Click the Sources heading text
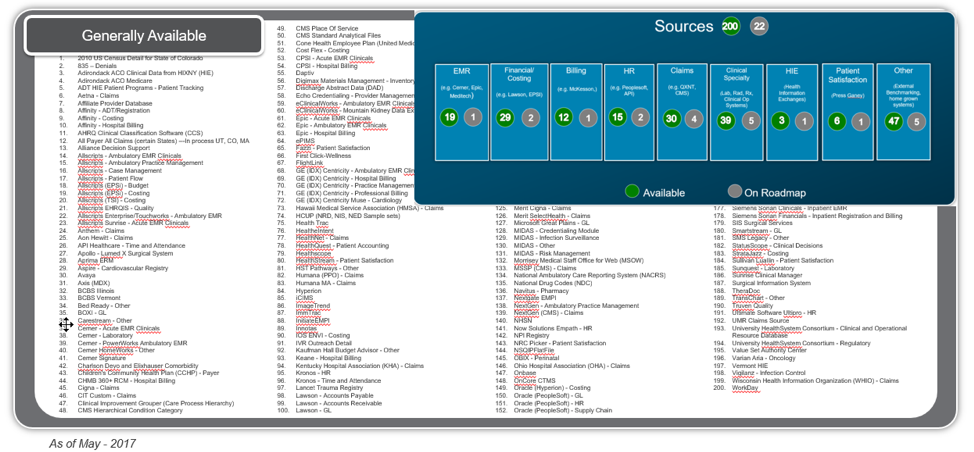 click(x=684, y=26)
